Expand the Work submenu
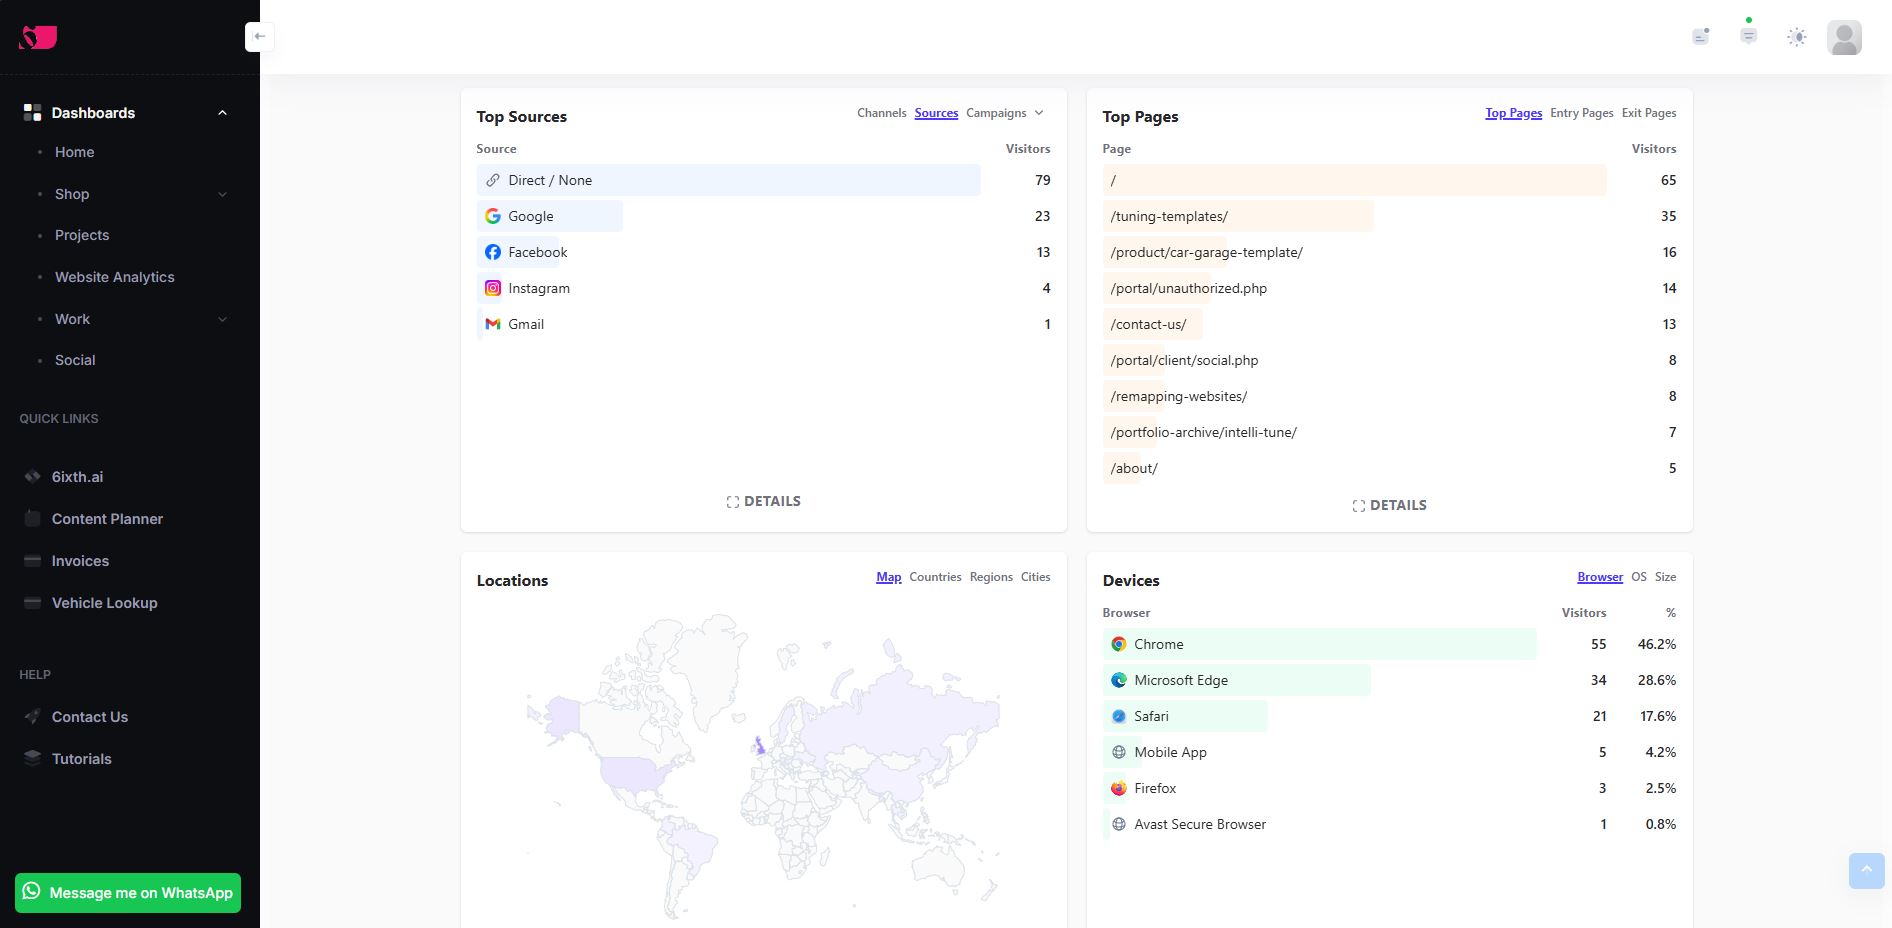 (222, 319)
